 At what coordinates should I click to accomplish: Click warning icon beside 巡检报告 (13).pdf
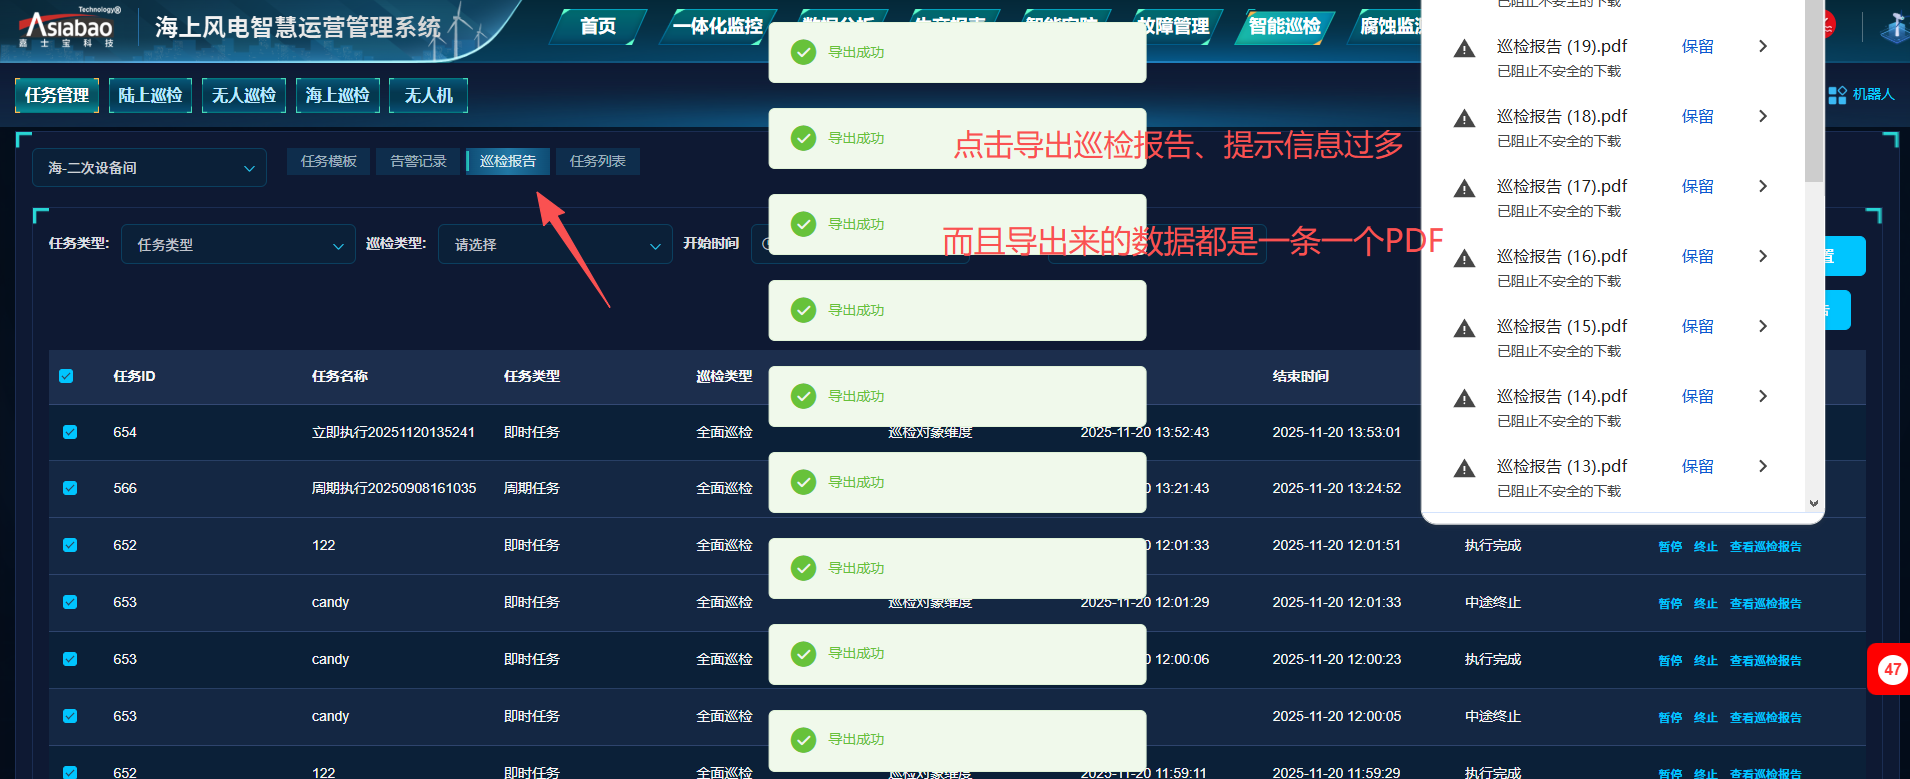pos(1464,469)
